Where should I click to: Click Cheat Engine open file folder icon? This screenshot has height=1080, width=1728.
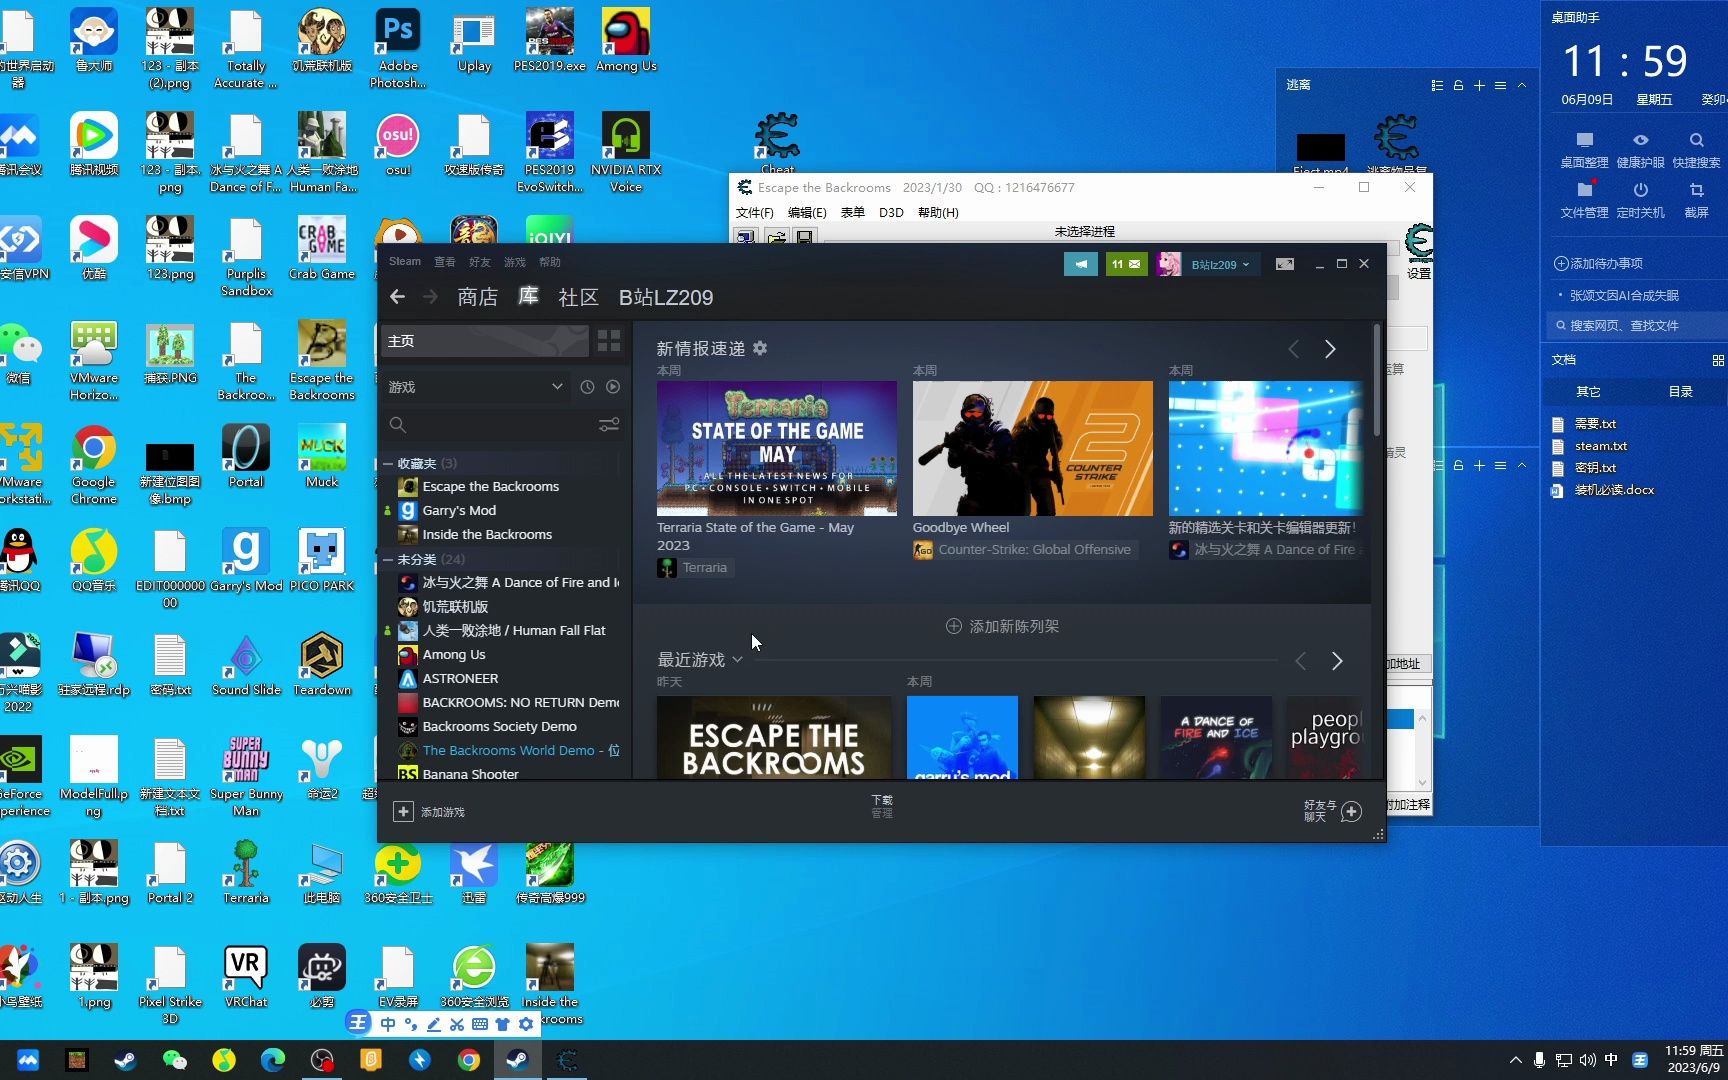[776, 237]
